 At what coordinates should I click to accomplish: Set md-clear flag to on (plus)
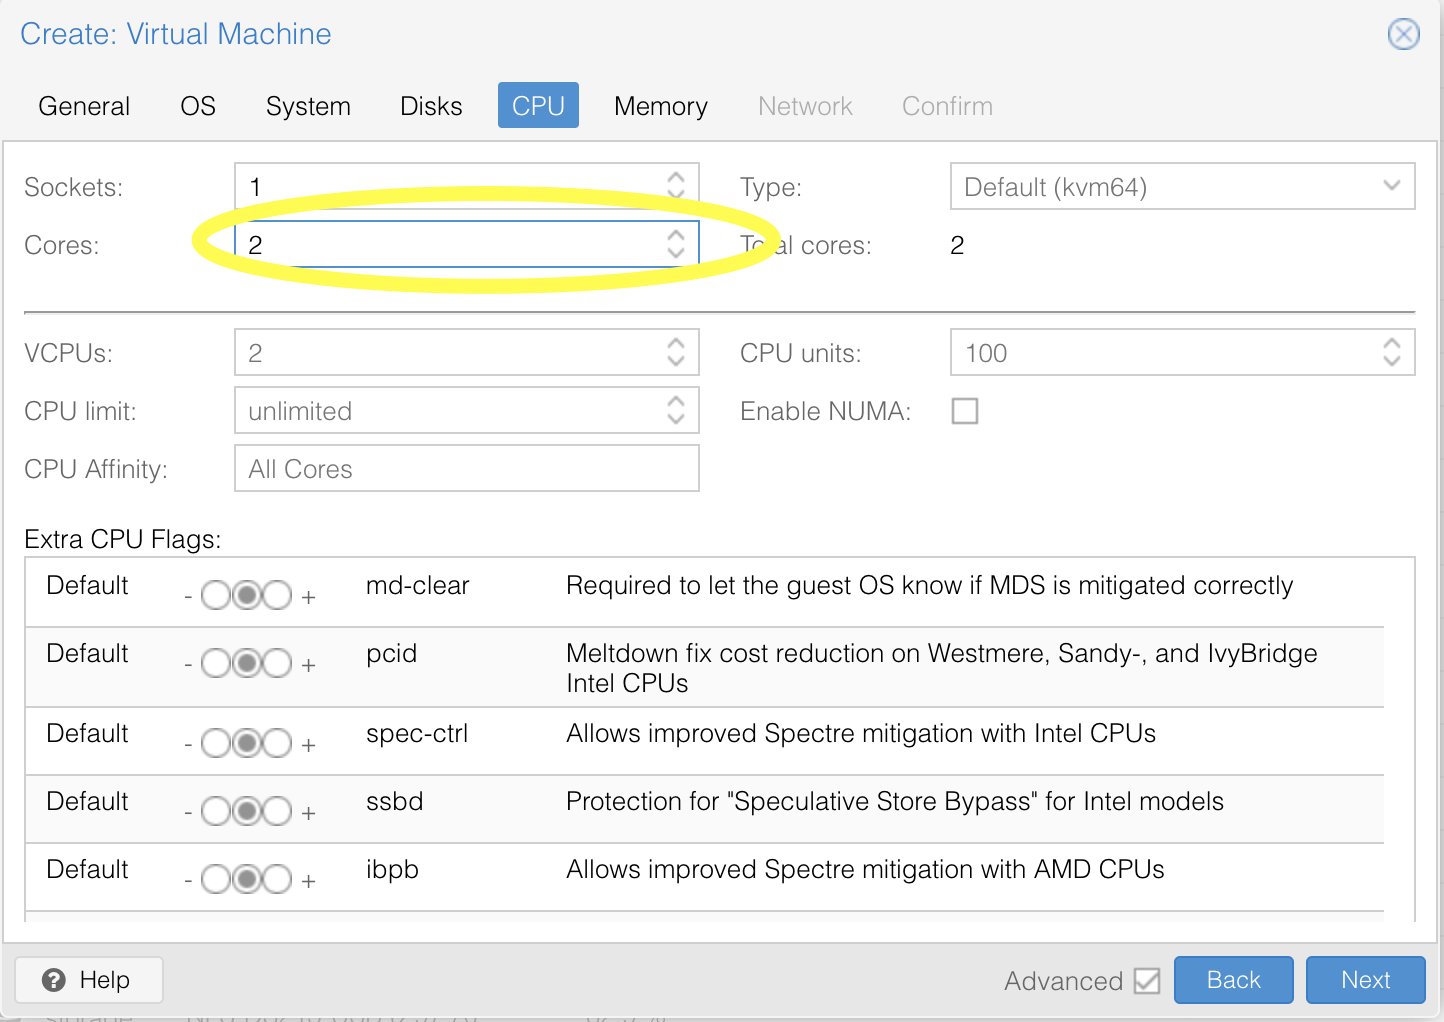point(277,596)
